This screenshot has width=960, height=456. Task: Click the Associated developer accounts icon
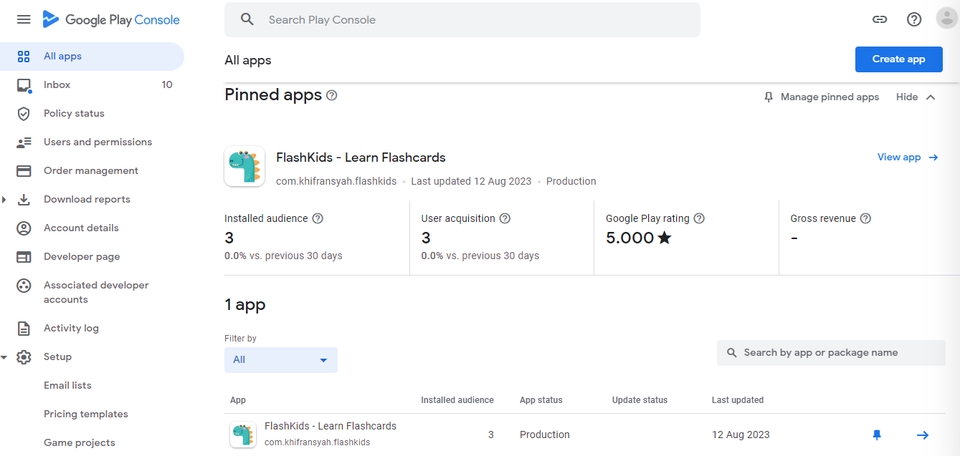click(x=24, y=286)
